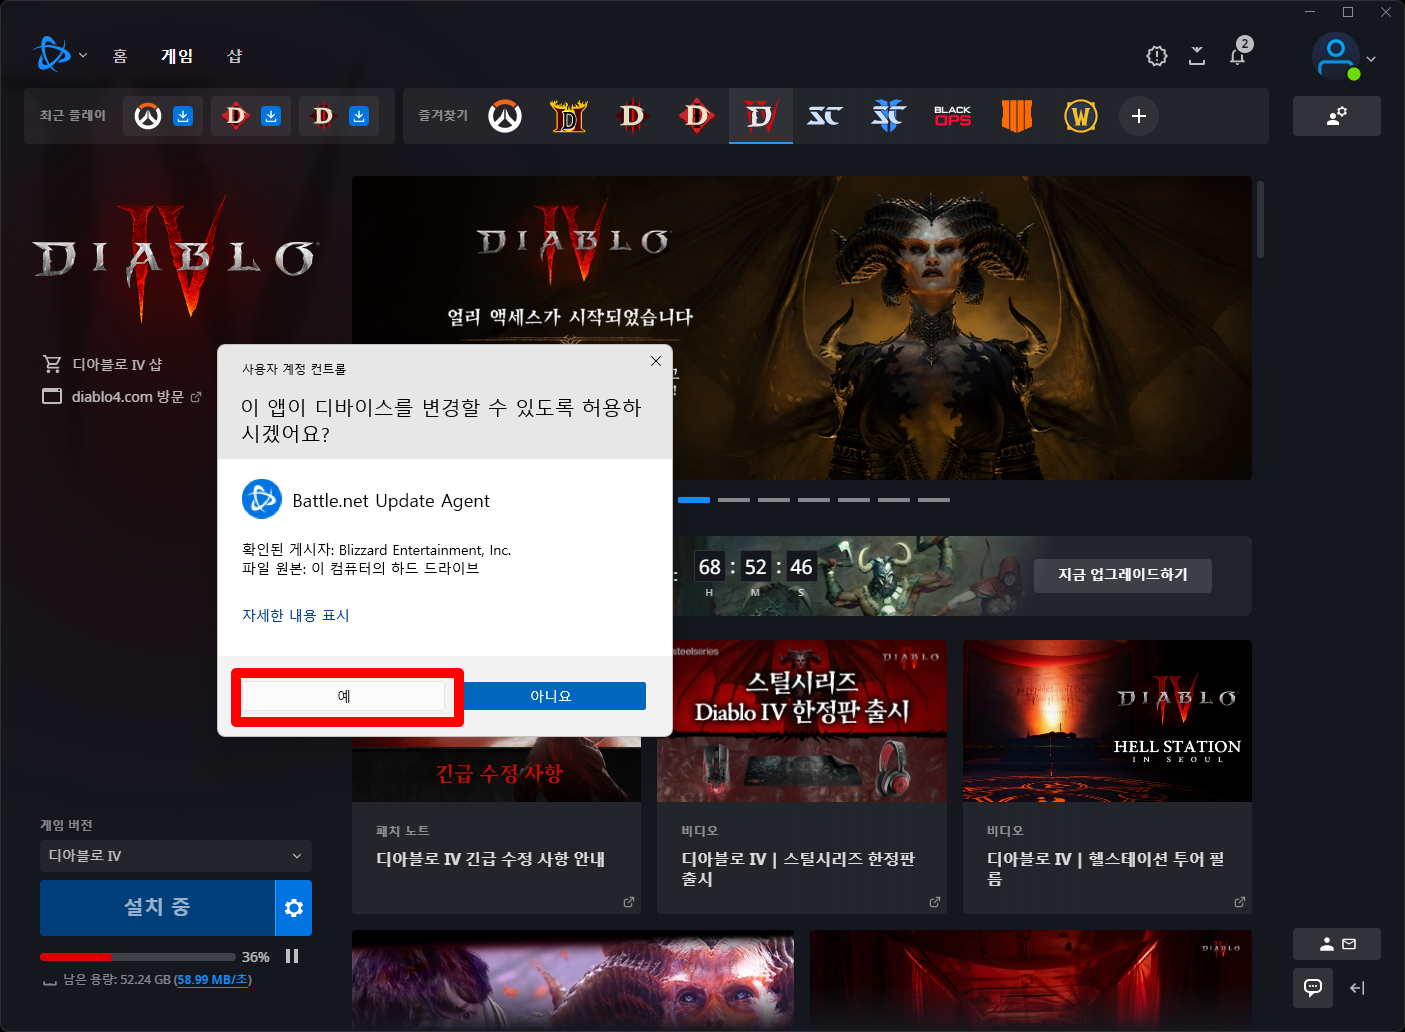This screenshot has width=1405, height=1032.
Task: Select the first carousel indicator dash
Action: (694, 499)
